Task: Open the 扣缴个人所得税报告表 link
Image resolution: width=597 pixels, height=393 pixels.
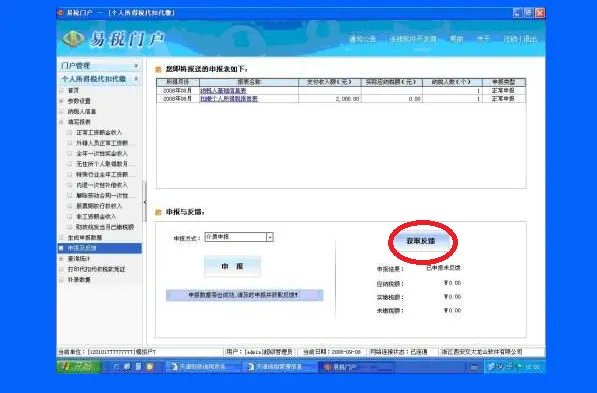Action: click(229, 99)
